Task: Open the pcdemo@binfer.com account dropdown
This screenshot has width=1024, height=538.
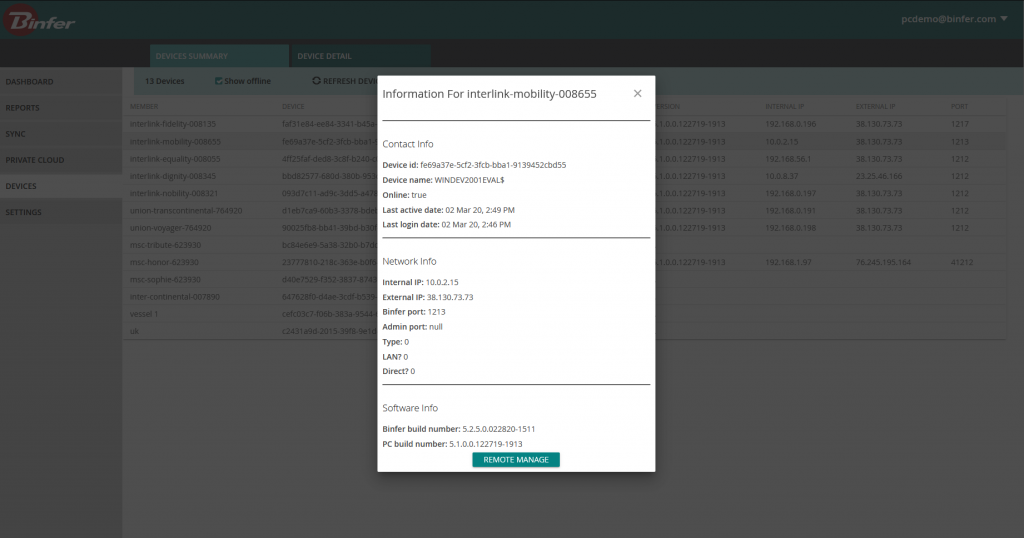Action: (x=954, y=19)
